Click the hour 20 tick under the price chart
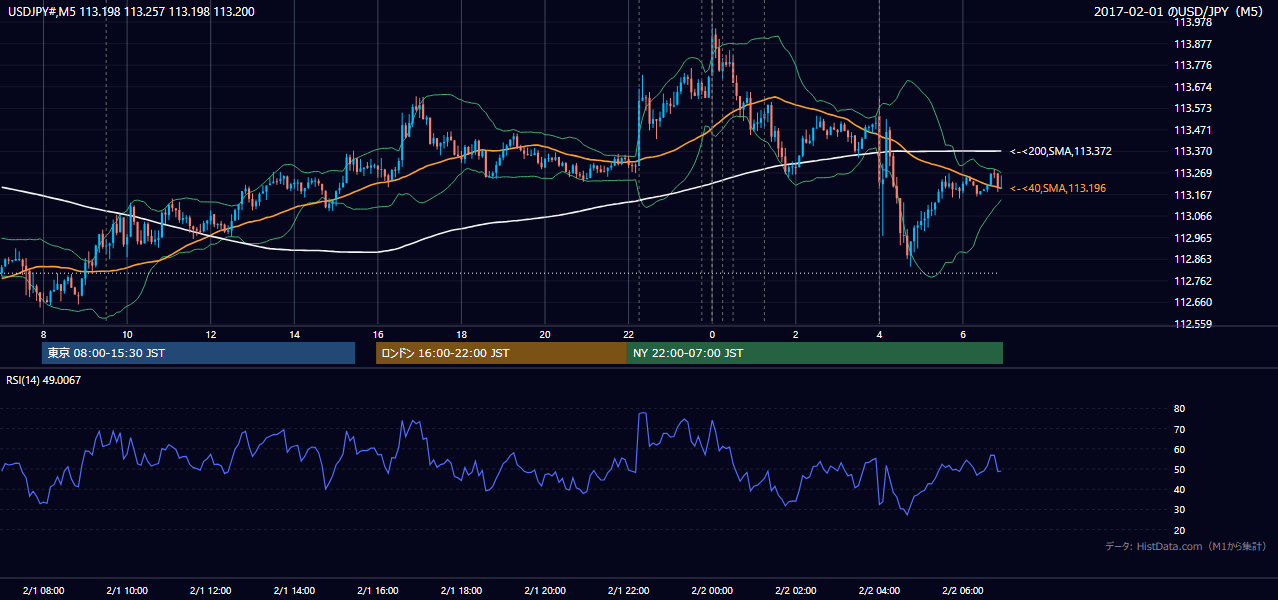The height and width of the screenshot is (600, 1278). click(544, 334)
